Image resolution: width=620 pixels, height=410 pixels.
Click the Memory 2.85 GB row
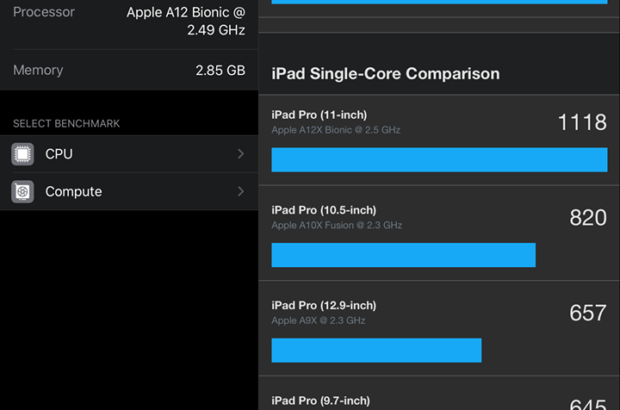click(128, 71)
